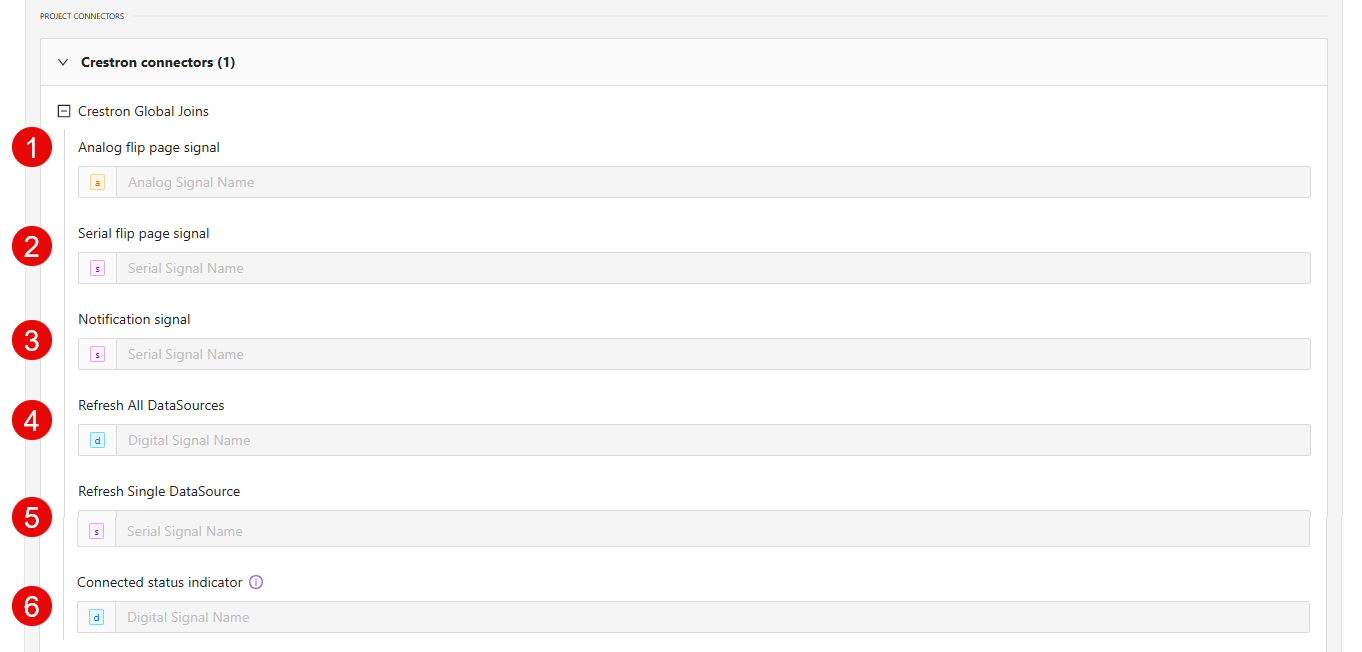Focus the Serial flip page signal field
This screenshot has width=1362, height=652.
tap(712, 268)
